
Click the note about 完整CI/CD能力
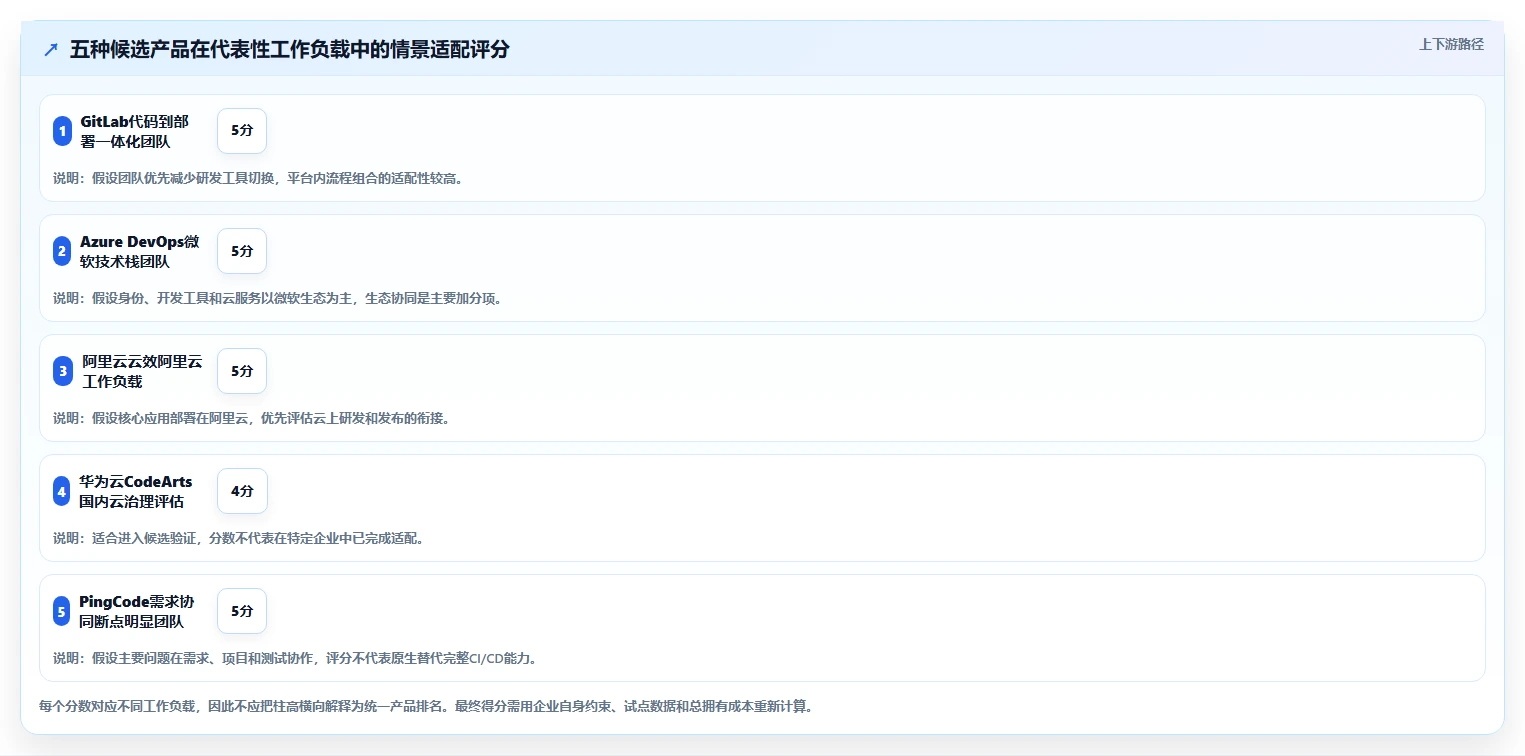[295, 658]
